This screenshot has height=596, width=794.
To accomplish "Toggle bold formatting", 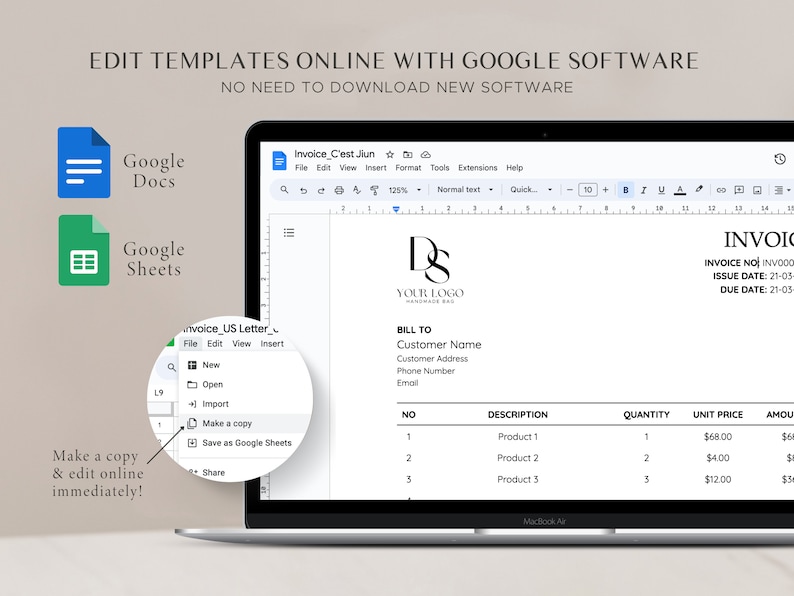I will point(625,190).
